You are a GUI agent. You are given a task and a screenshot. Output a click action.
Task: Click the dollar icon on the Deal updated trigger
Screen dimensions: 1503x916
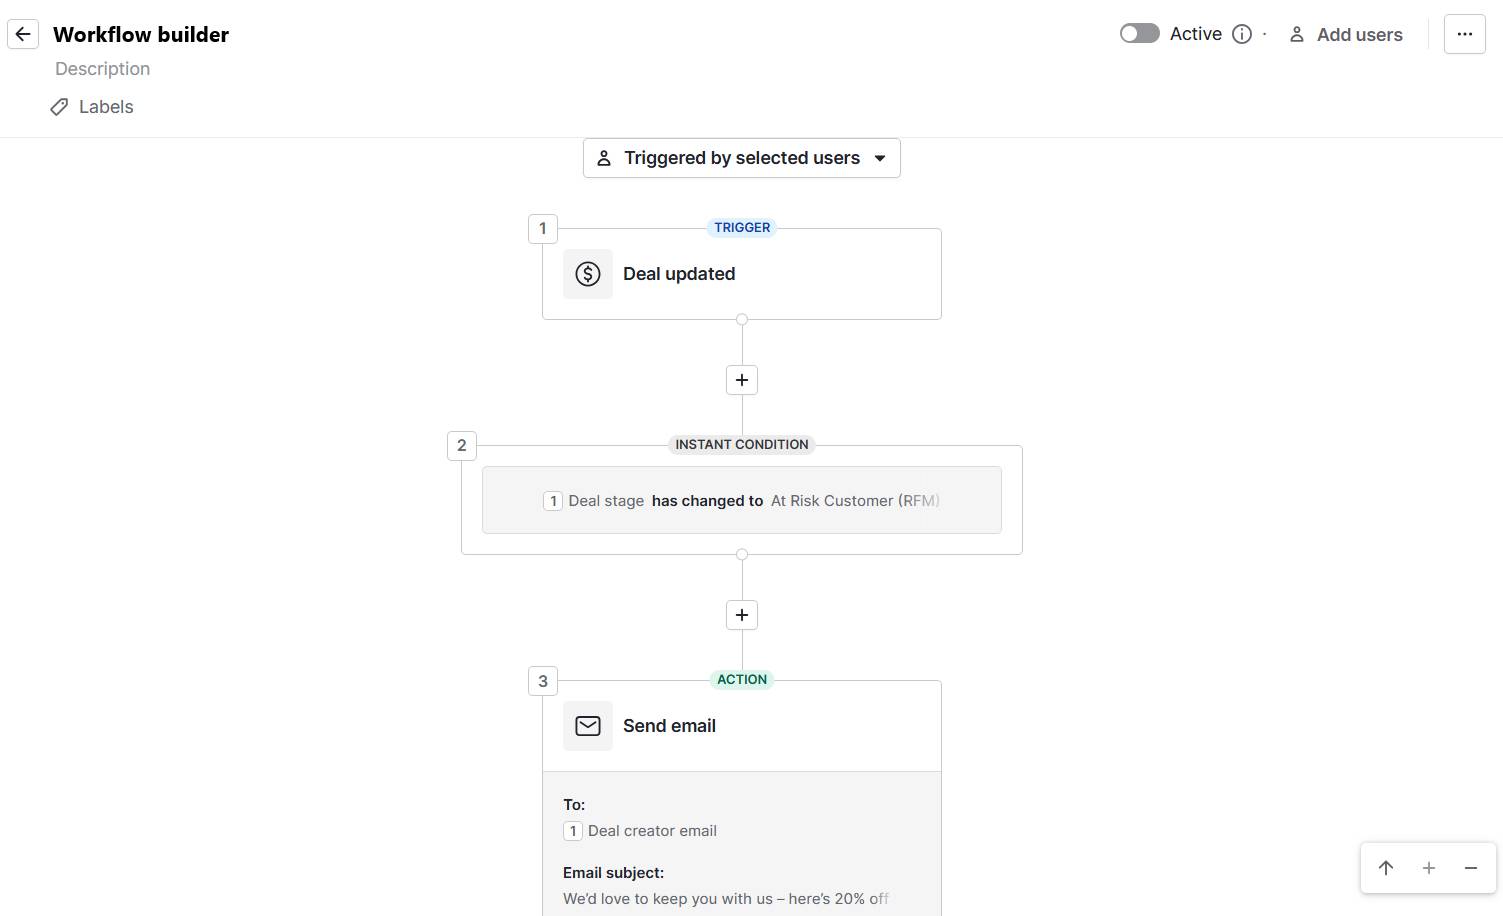(587, 273)
